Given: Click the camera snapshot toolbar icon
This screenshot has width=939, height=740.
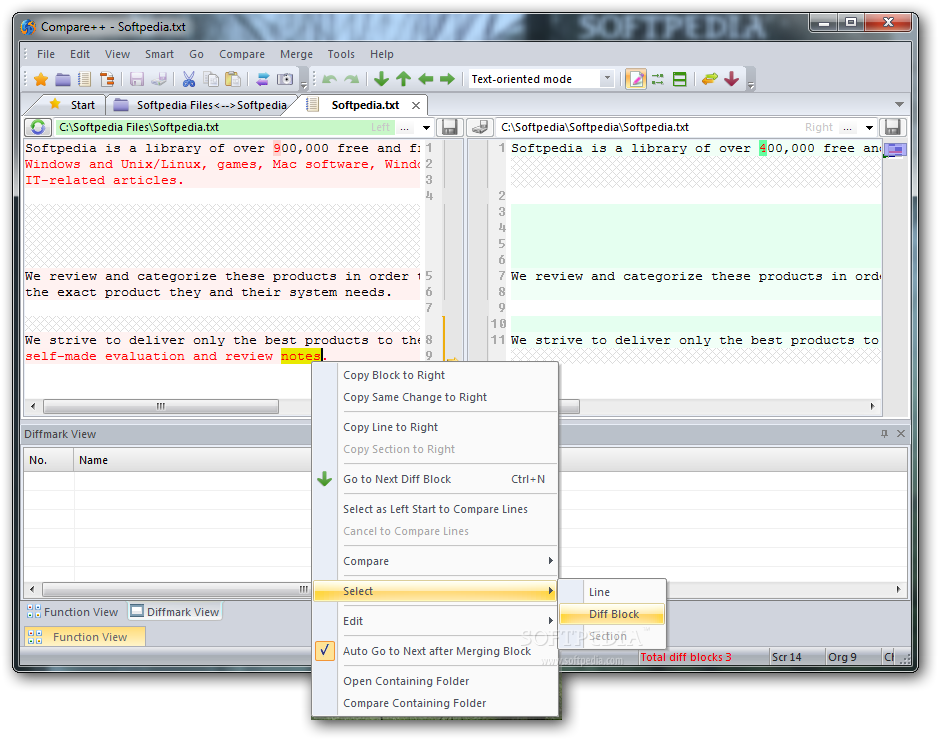Looking at the screenshot, I should (284, 79).
